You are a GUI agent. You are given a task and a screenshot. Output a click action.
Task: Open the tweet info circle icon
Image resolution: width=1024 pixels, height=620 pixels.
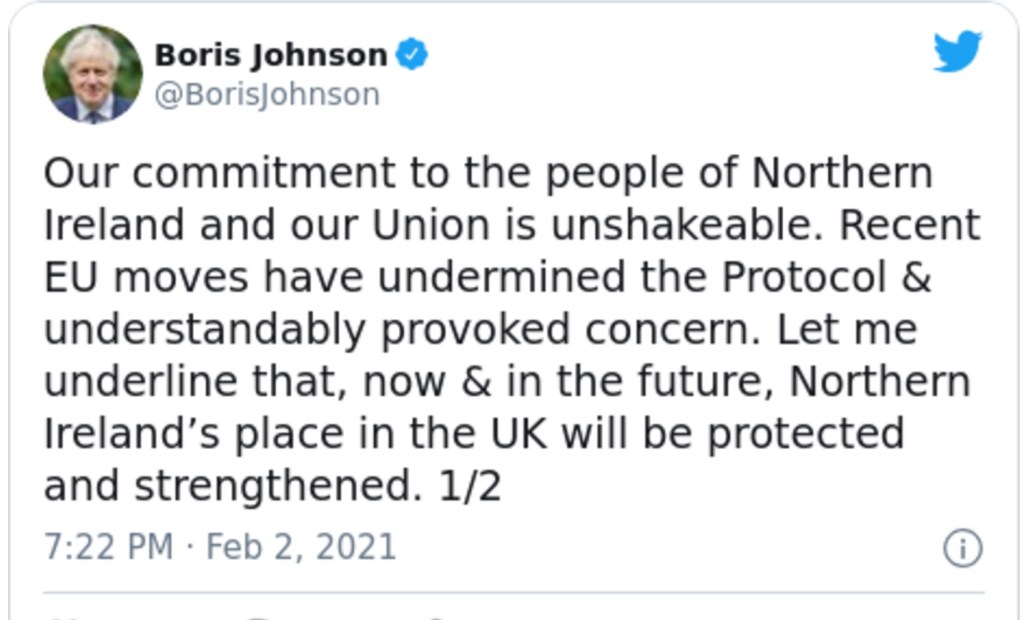963,548
